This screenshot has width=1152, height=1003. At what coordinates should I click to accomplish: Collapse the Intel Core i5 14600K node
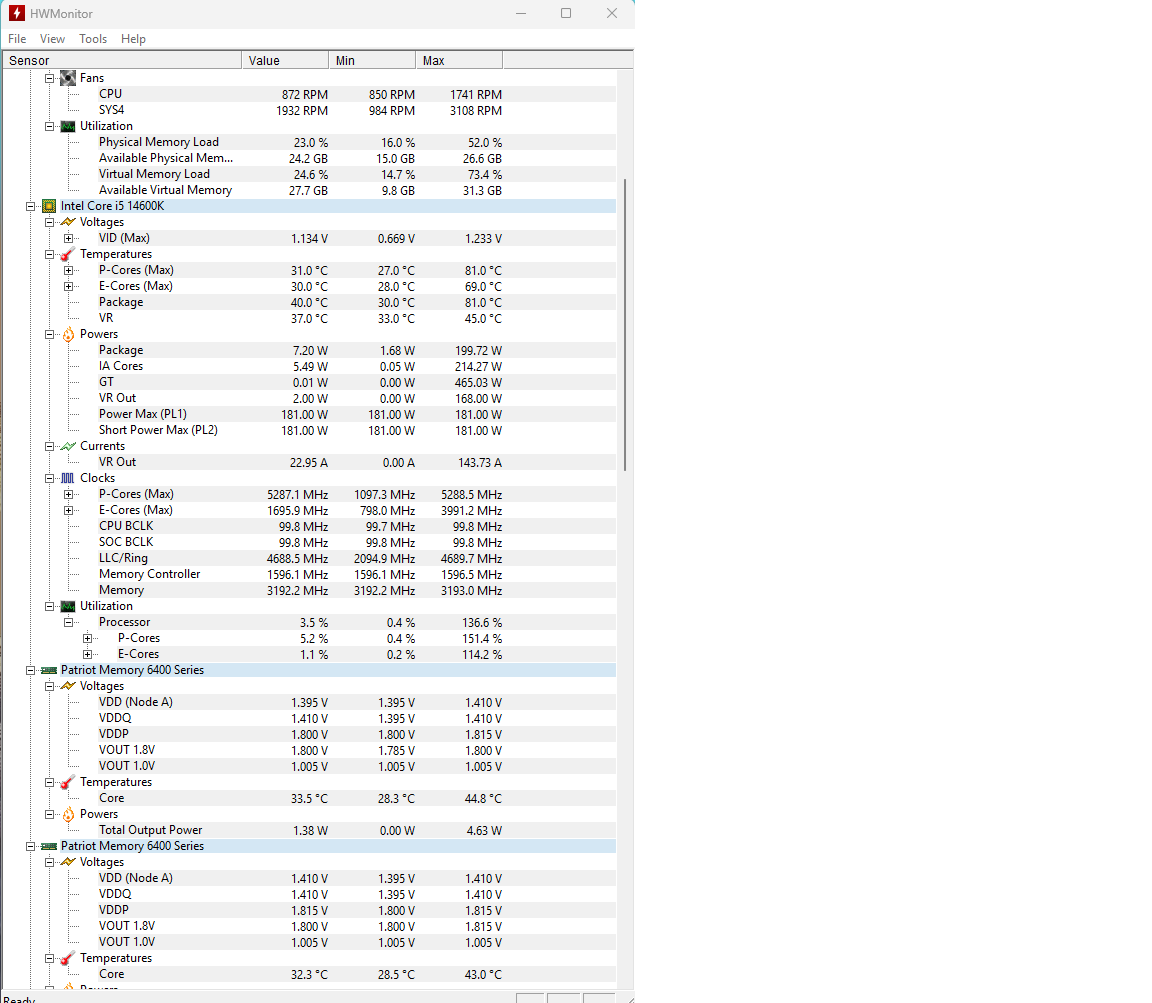coord(30,206)
